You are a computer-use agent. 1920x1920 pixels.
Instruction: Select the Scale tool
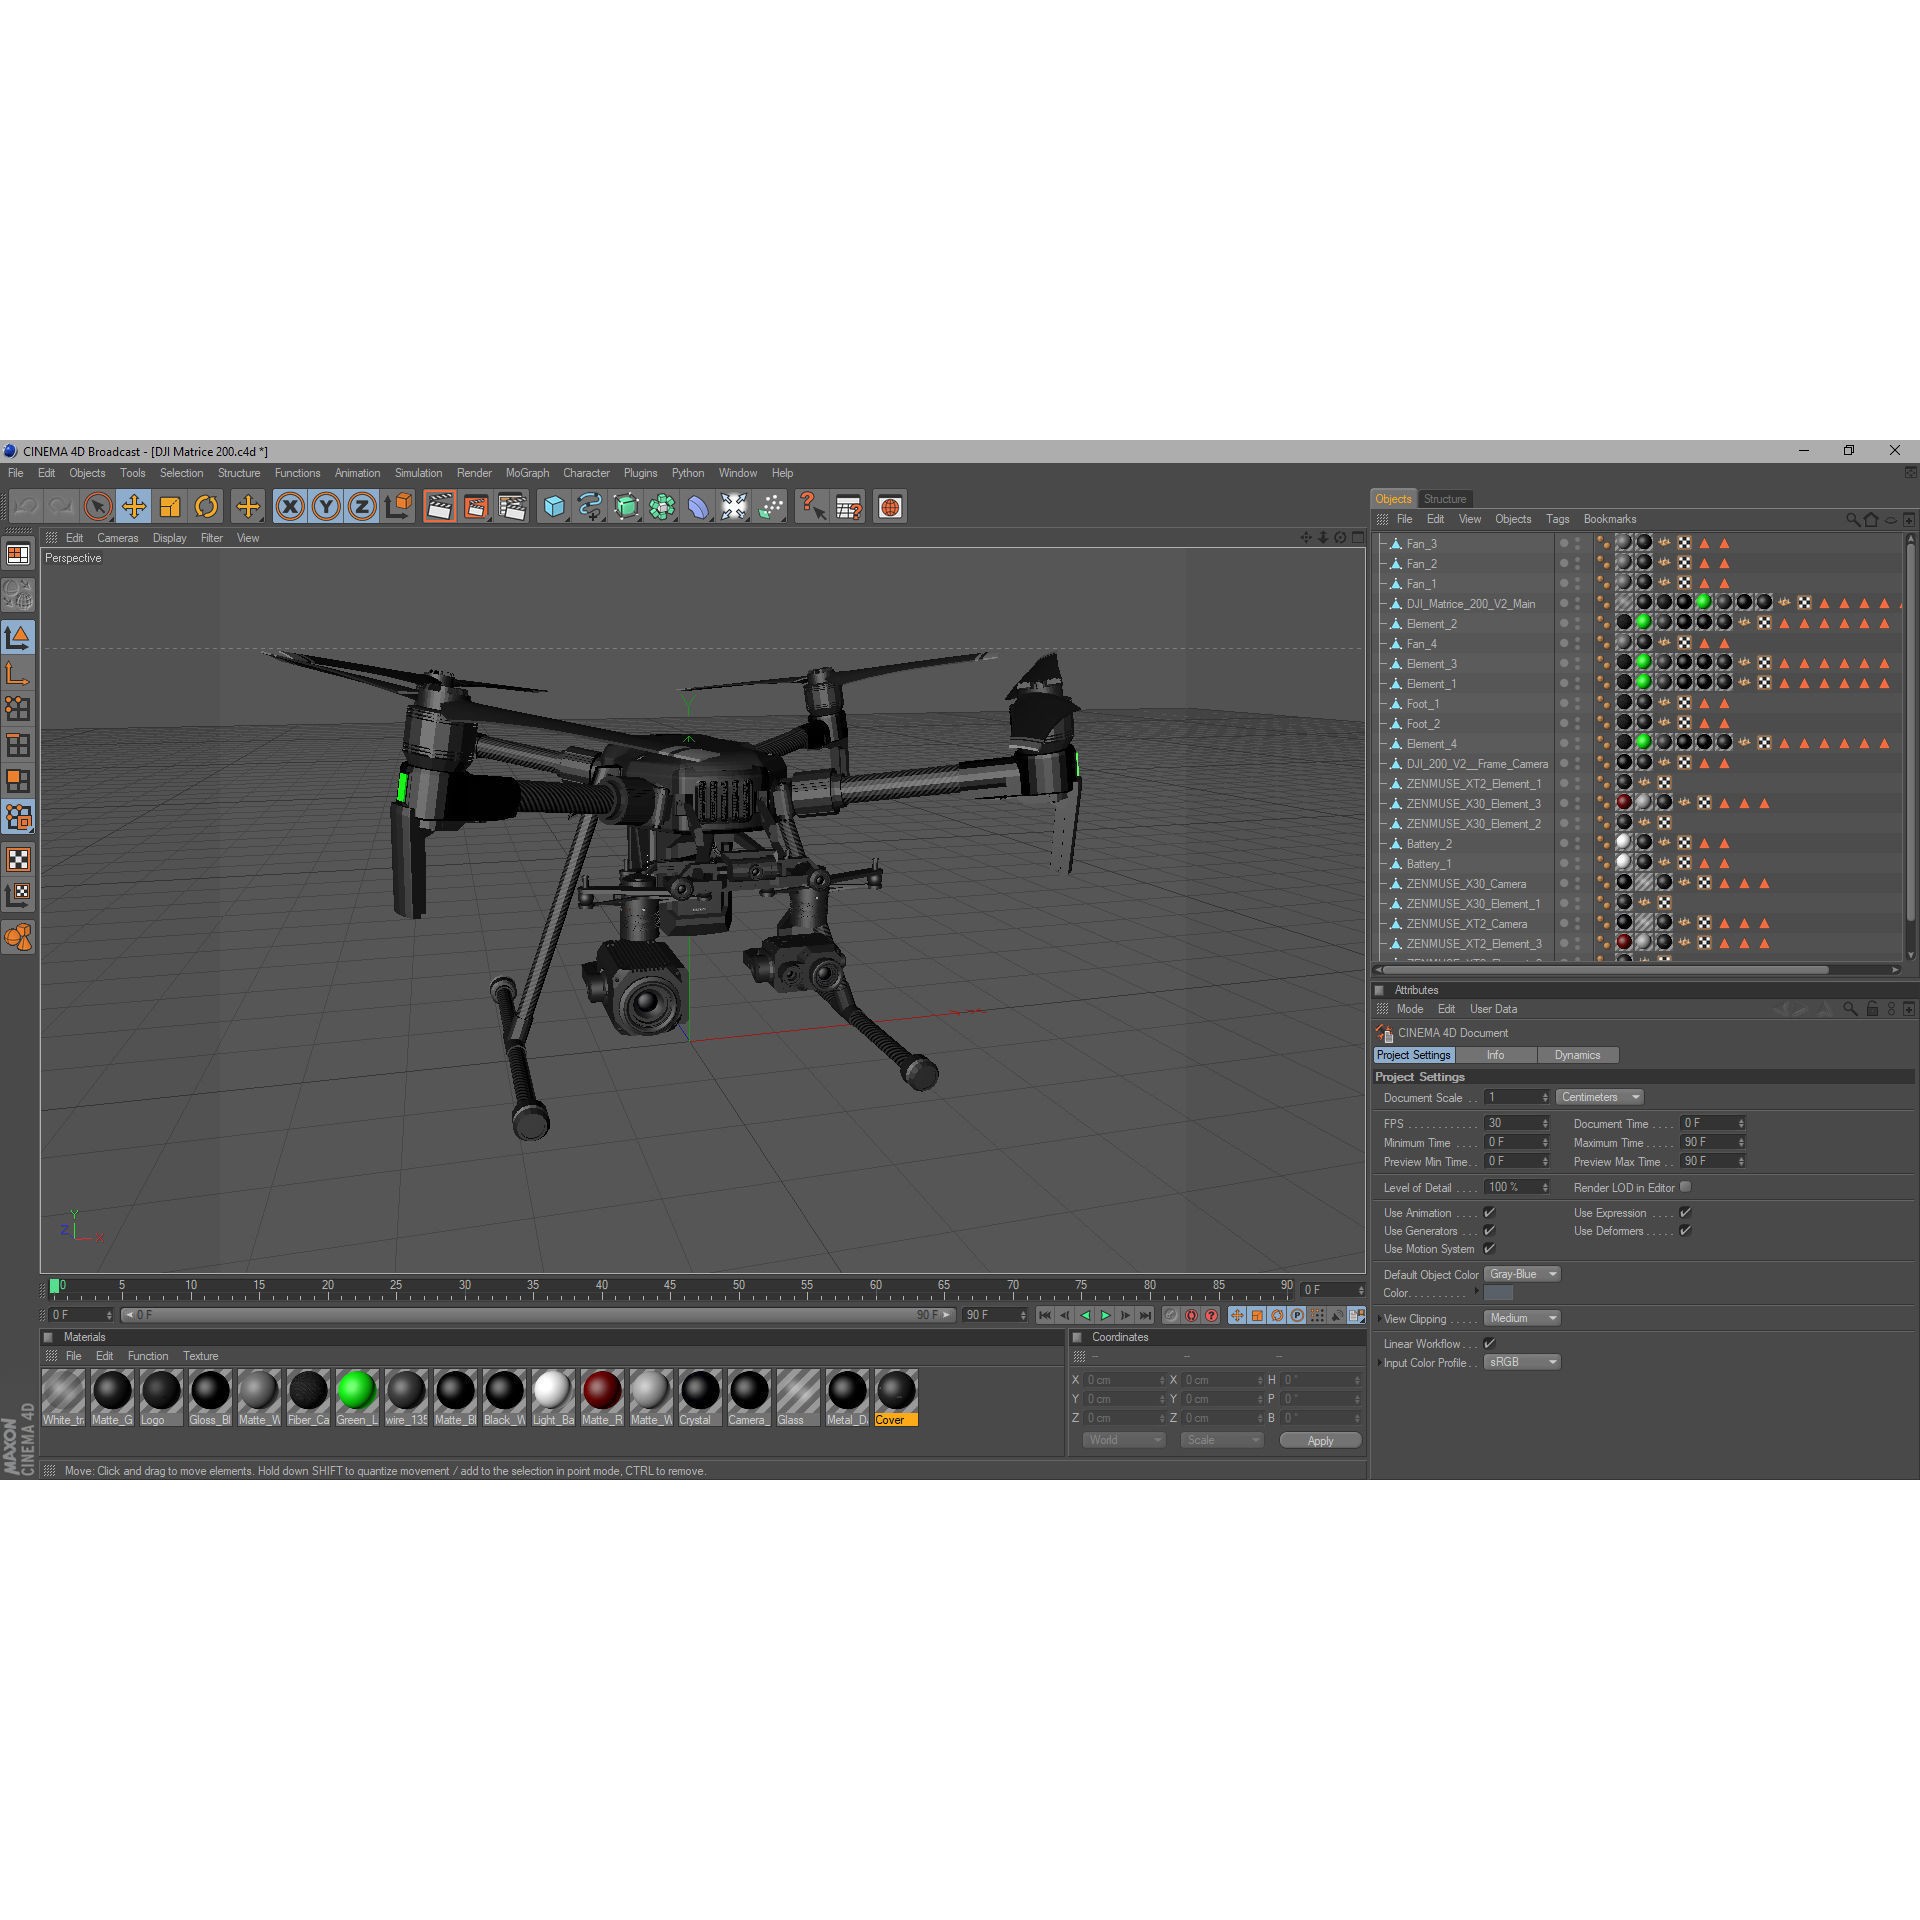[170, 507]
